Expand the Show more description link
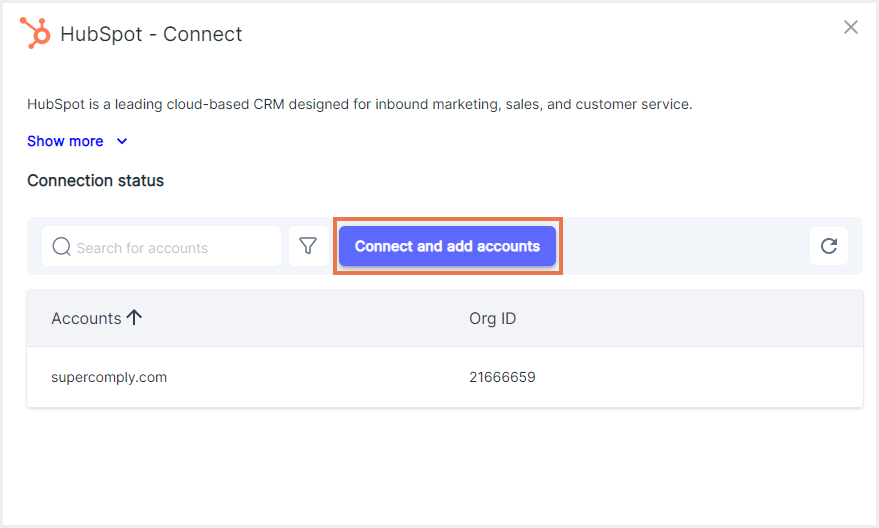 click(77, 141)
